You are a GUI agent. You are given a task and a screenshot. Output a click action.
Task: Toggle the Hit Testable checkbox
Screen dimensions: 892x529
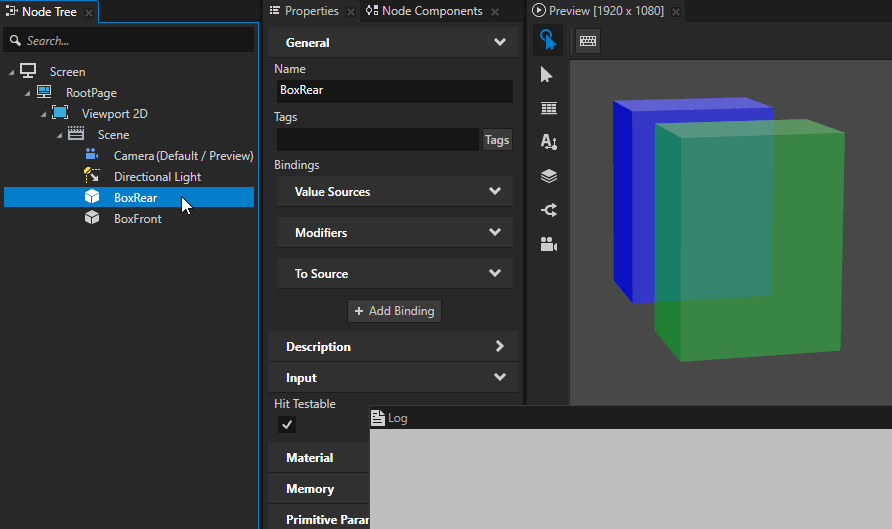point(287,424)
